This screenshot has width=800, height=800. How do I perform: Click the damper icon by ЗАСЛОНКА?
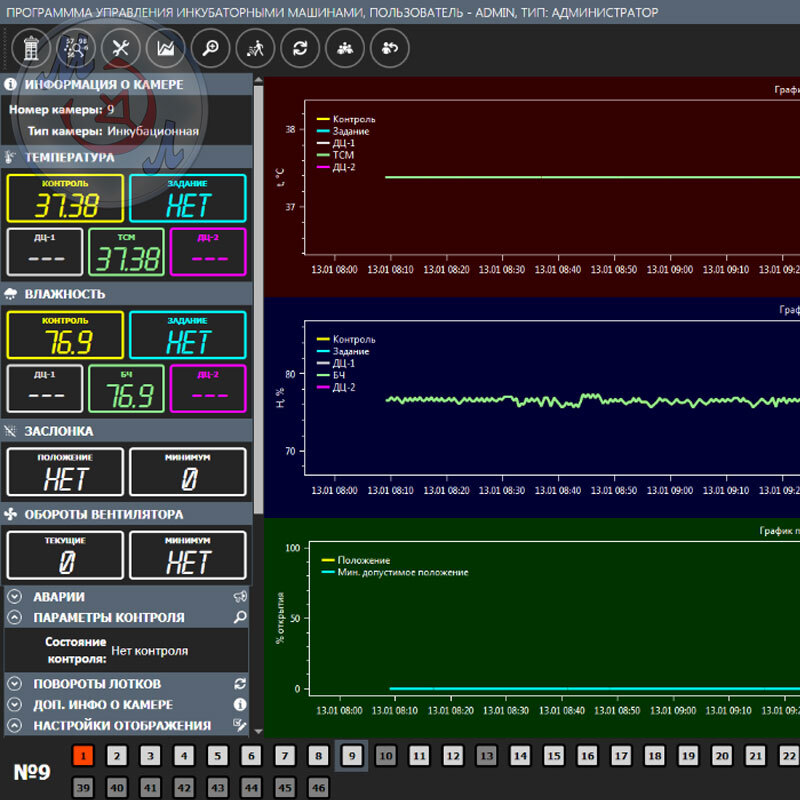10,431
